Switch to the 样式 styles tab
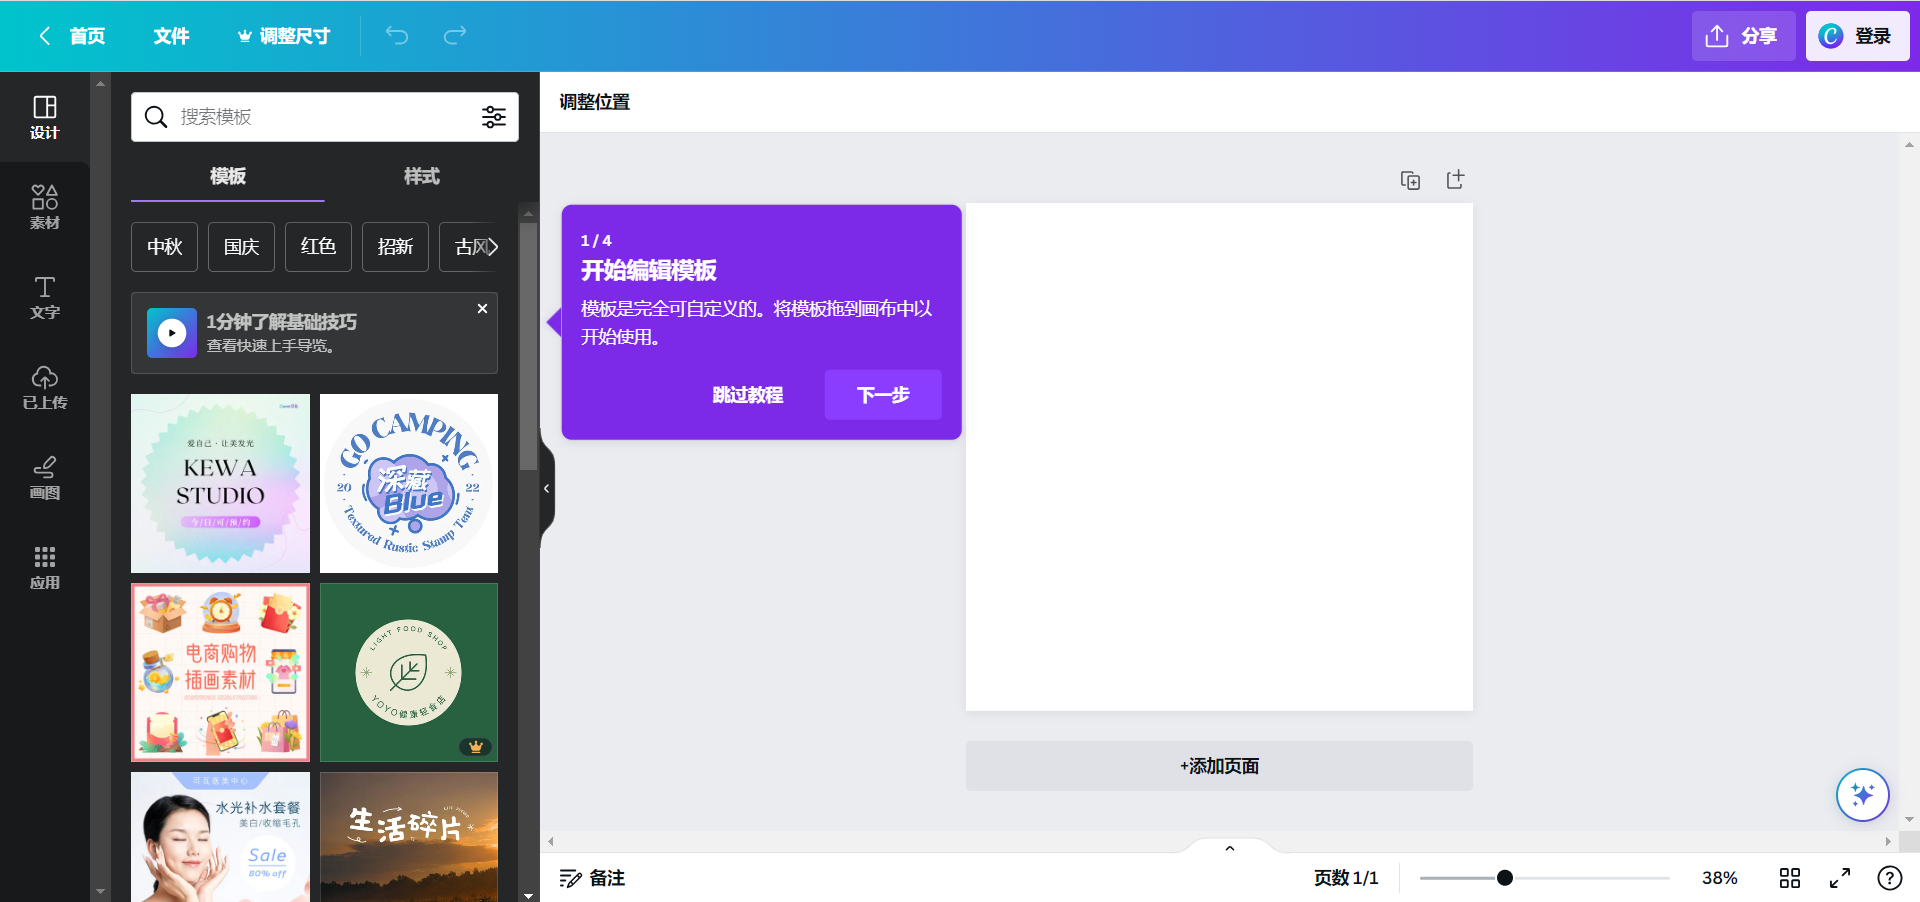The width and height of the screenshot is (1920, 902). point(421,176)
